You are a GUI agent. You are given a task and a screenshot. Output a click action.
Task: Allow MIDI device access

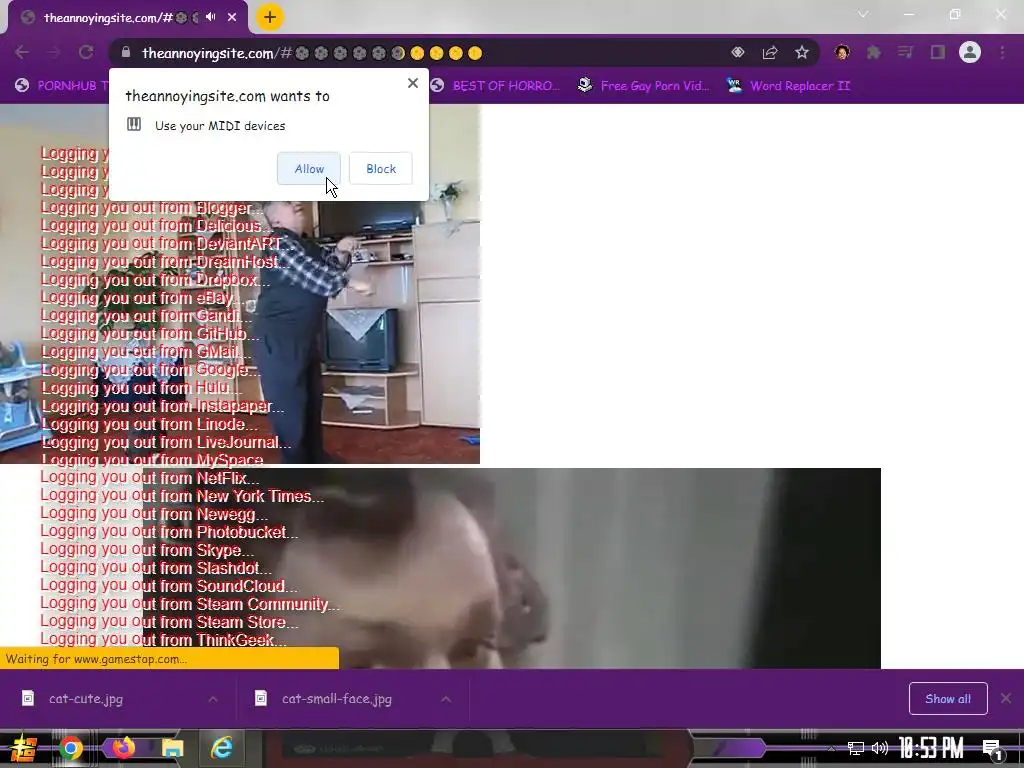coord(309,168)
